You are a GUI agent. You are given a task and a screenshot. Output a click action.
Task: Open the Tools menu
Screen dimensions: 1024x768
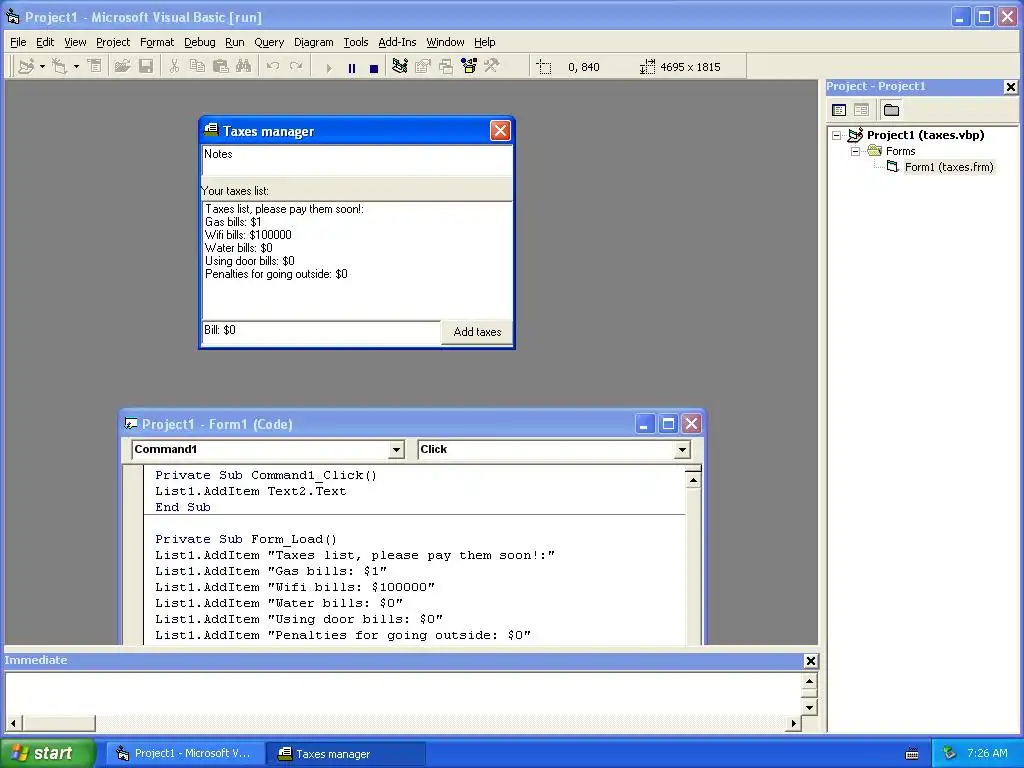tap(356, 42)
